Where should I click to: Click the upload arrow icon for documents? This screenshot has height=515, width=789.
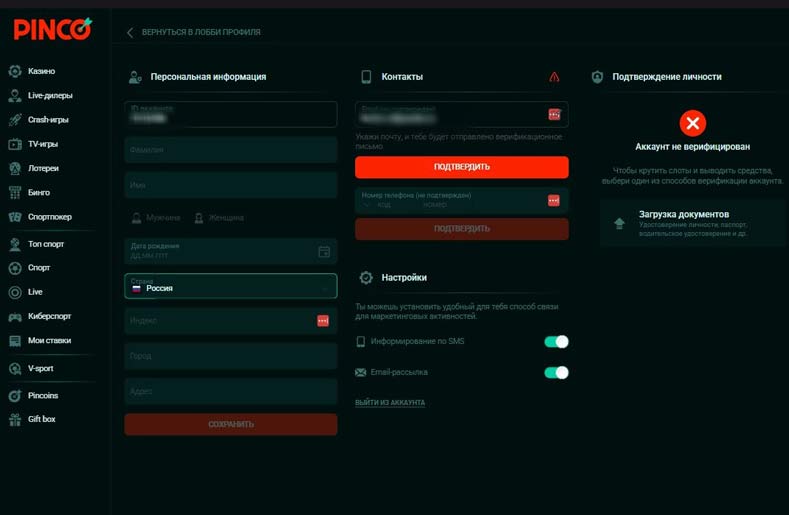click(619, 223)
